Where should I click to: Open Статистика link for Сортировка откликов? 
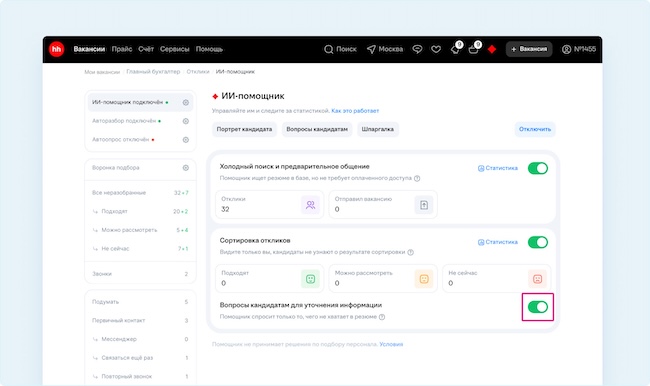(498, 242)
